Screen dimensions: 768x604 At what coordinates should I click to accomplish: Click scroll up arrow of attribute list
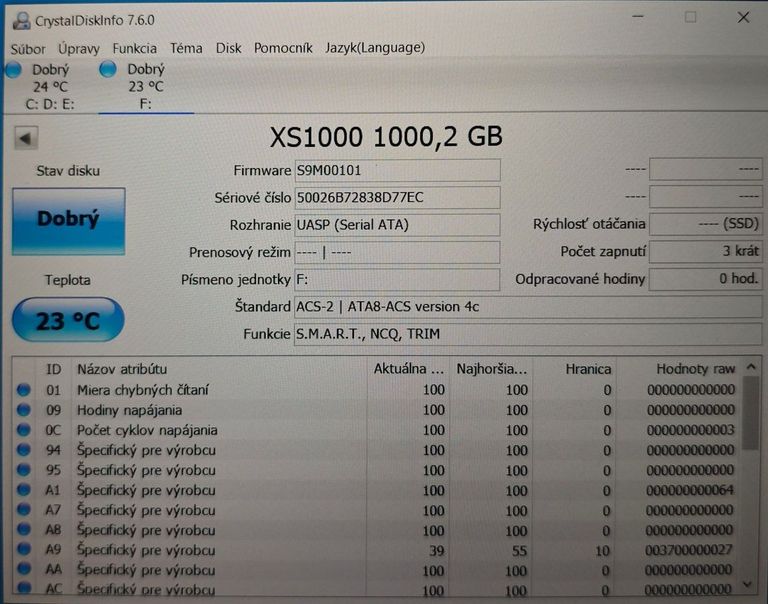[752, 367]
